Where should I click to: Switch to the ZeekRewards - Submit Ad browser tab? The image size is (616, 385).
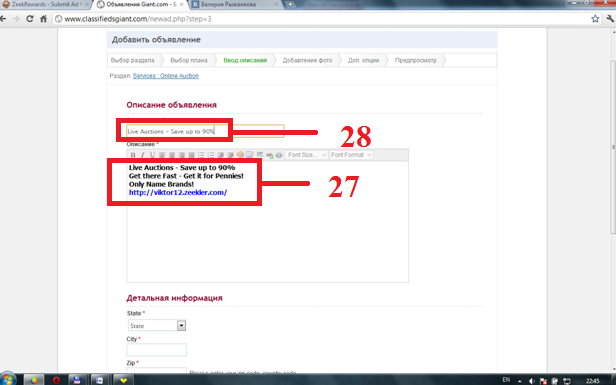[x=45, y=4]
